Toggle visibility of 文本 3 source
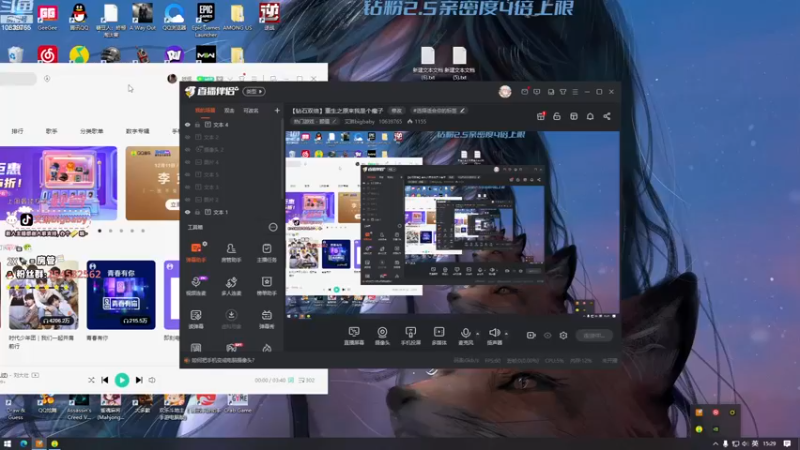 (x=188, y=187)
